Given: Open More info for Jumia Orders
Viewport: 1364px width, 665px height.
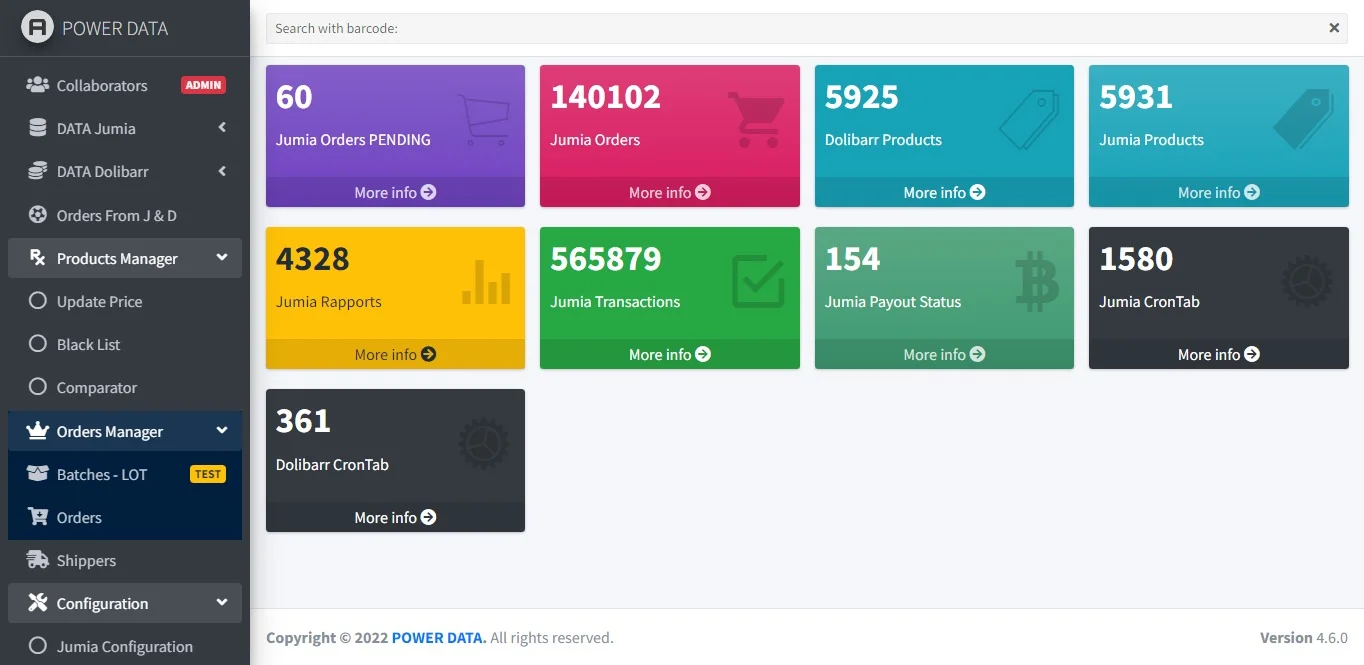Looking at the screenshot, I should [x=670, y=192].
